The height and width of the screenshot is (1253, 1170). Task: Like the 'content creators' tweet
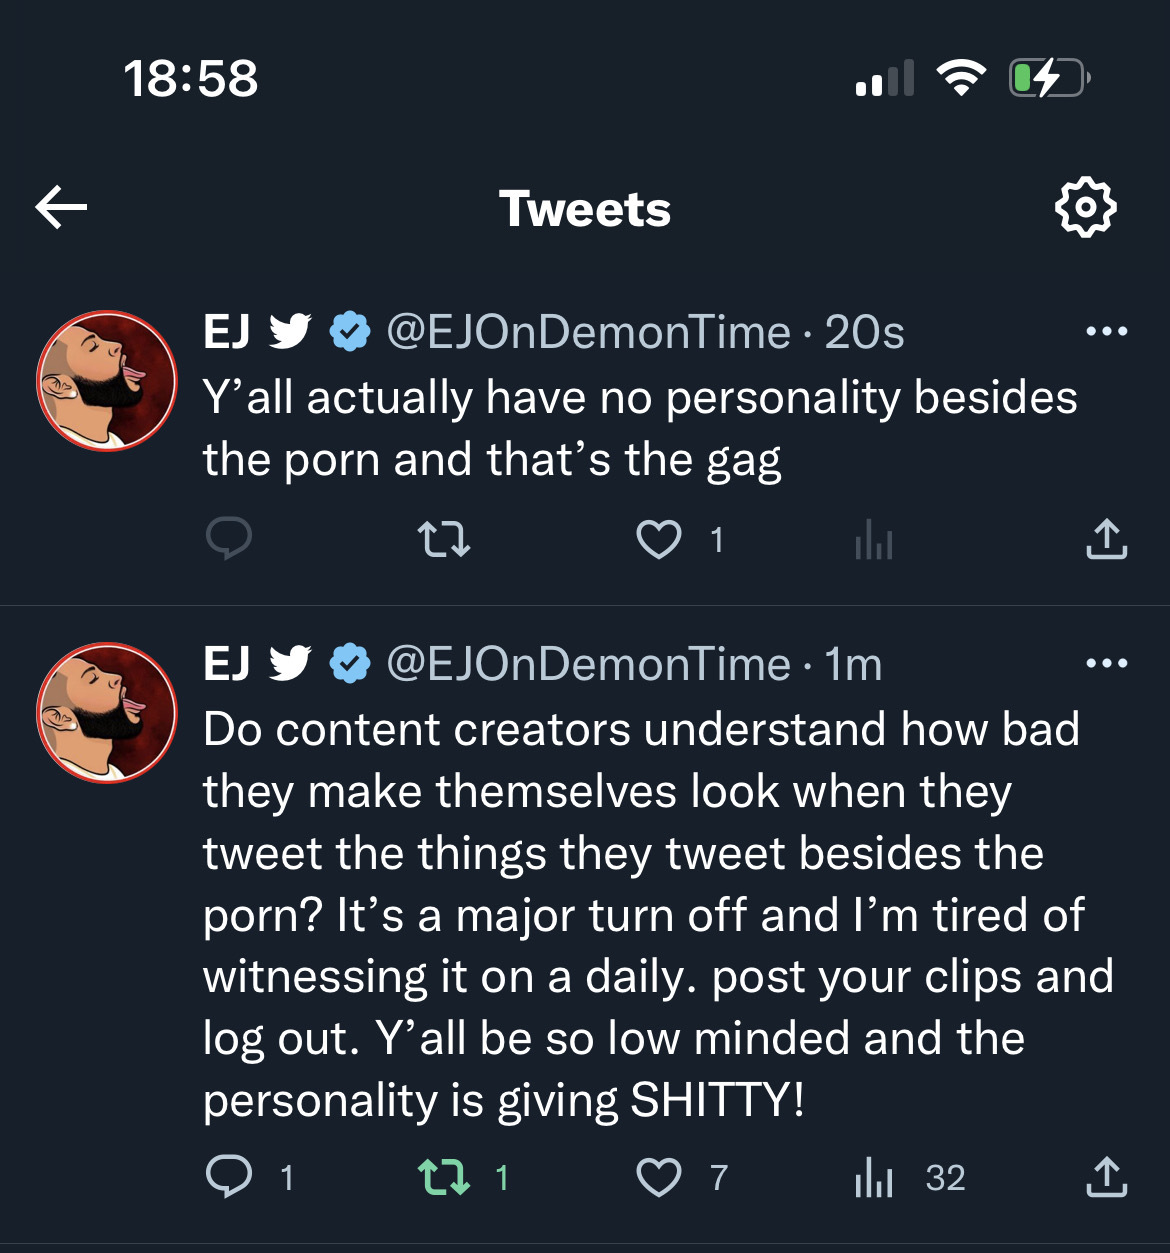659,1177
